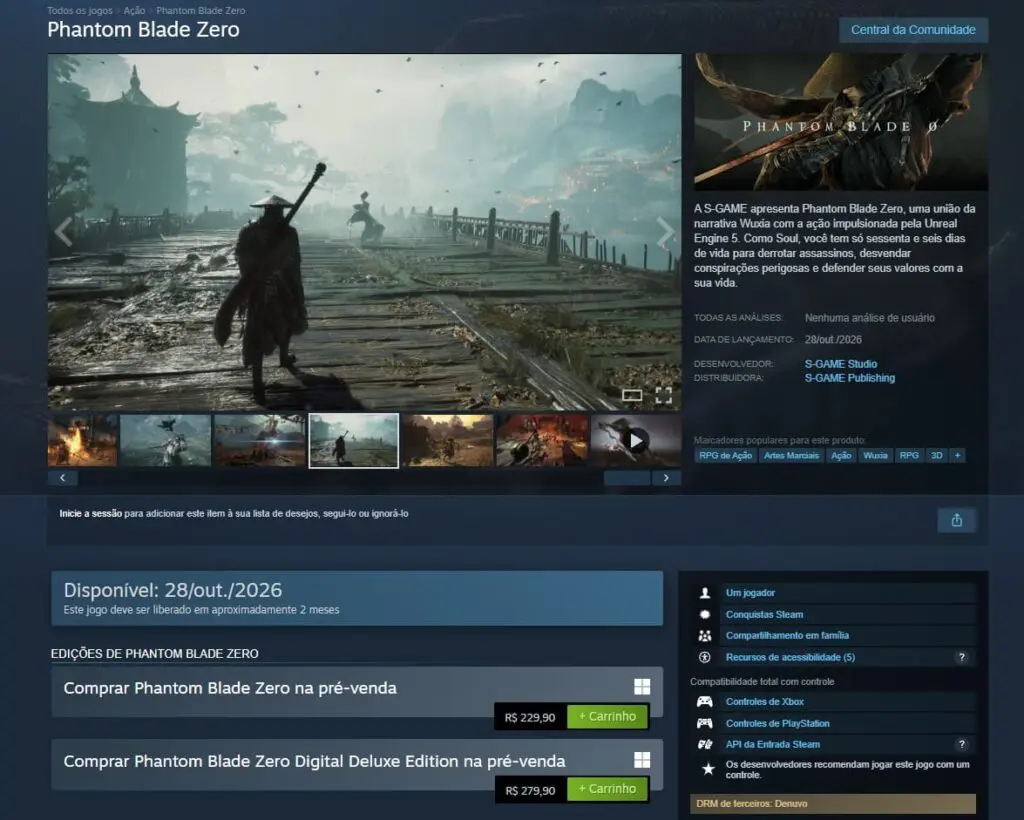Image resolution: width=1024 pixels, height=820 pixels.
Task: Click the Wuxia tag
Action: pos(875,456)
